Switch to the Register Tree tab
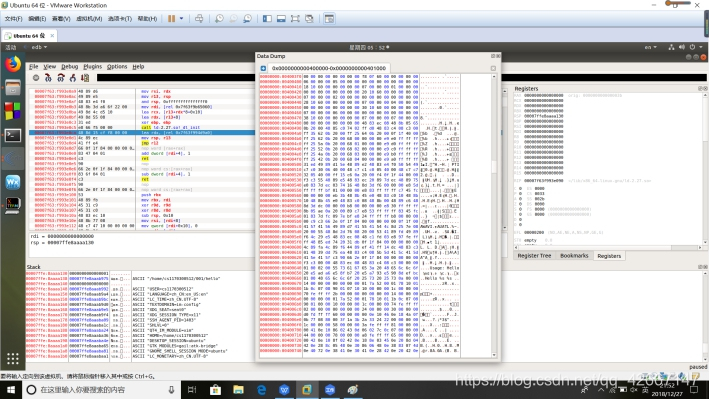The image size is (709, 399). (x=534, y=256)
